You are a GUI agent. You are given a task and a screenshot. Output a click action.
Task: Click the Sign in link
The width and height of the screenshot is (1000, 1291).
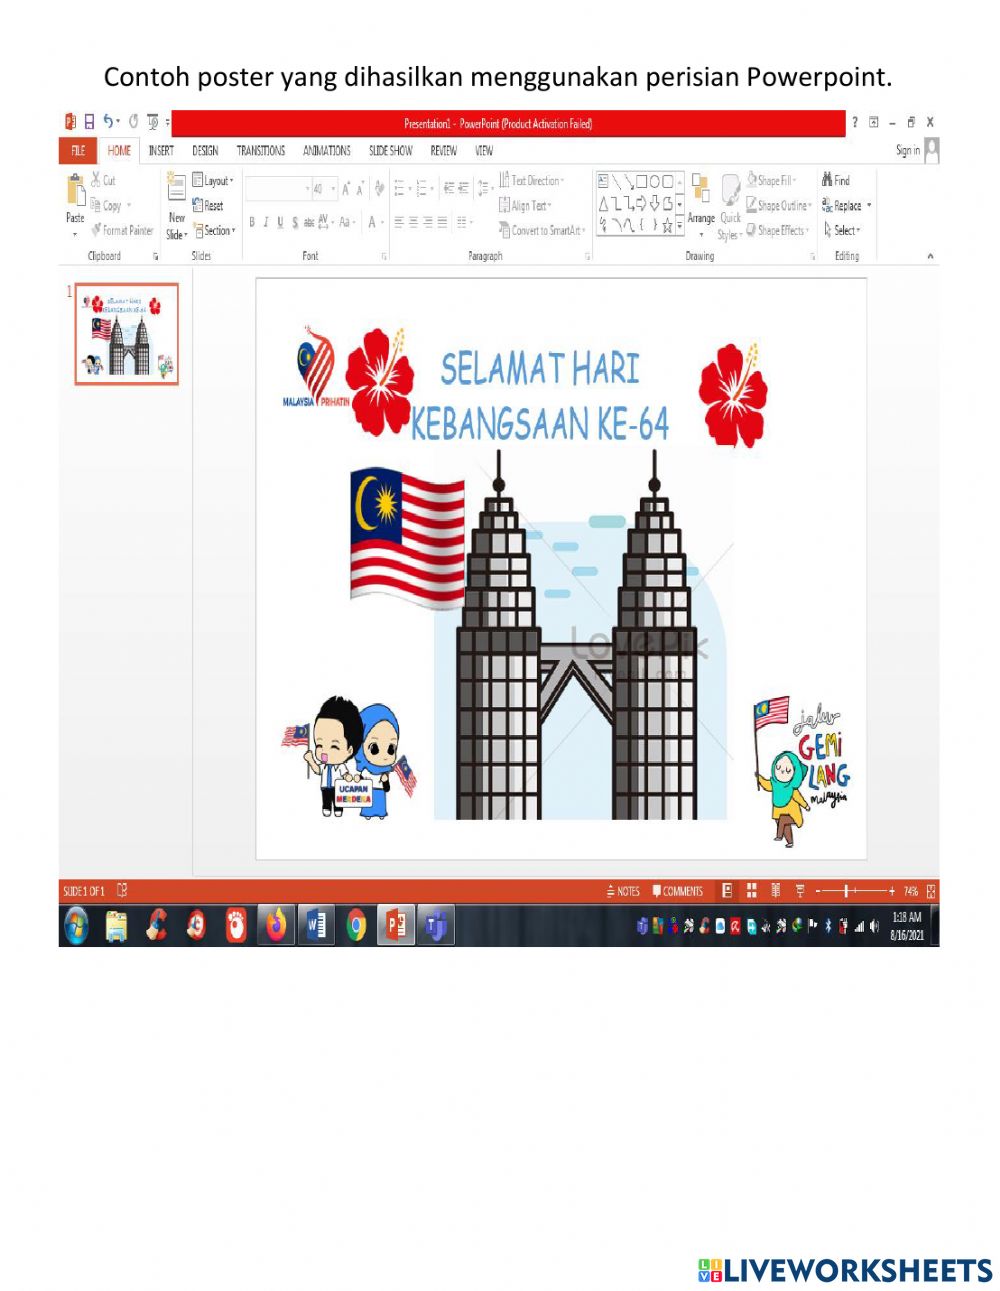coord(907,151)
